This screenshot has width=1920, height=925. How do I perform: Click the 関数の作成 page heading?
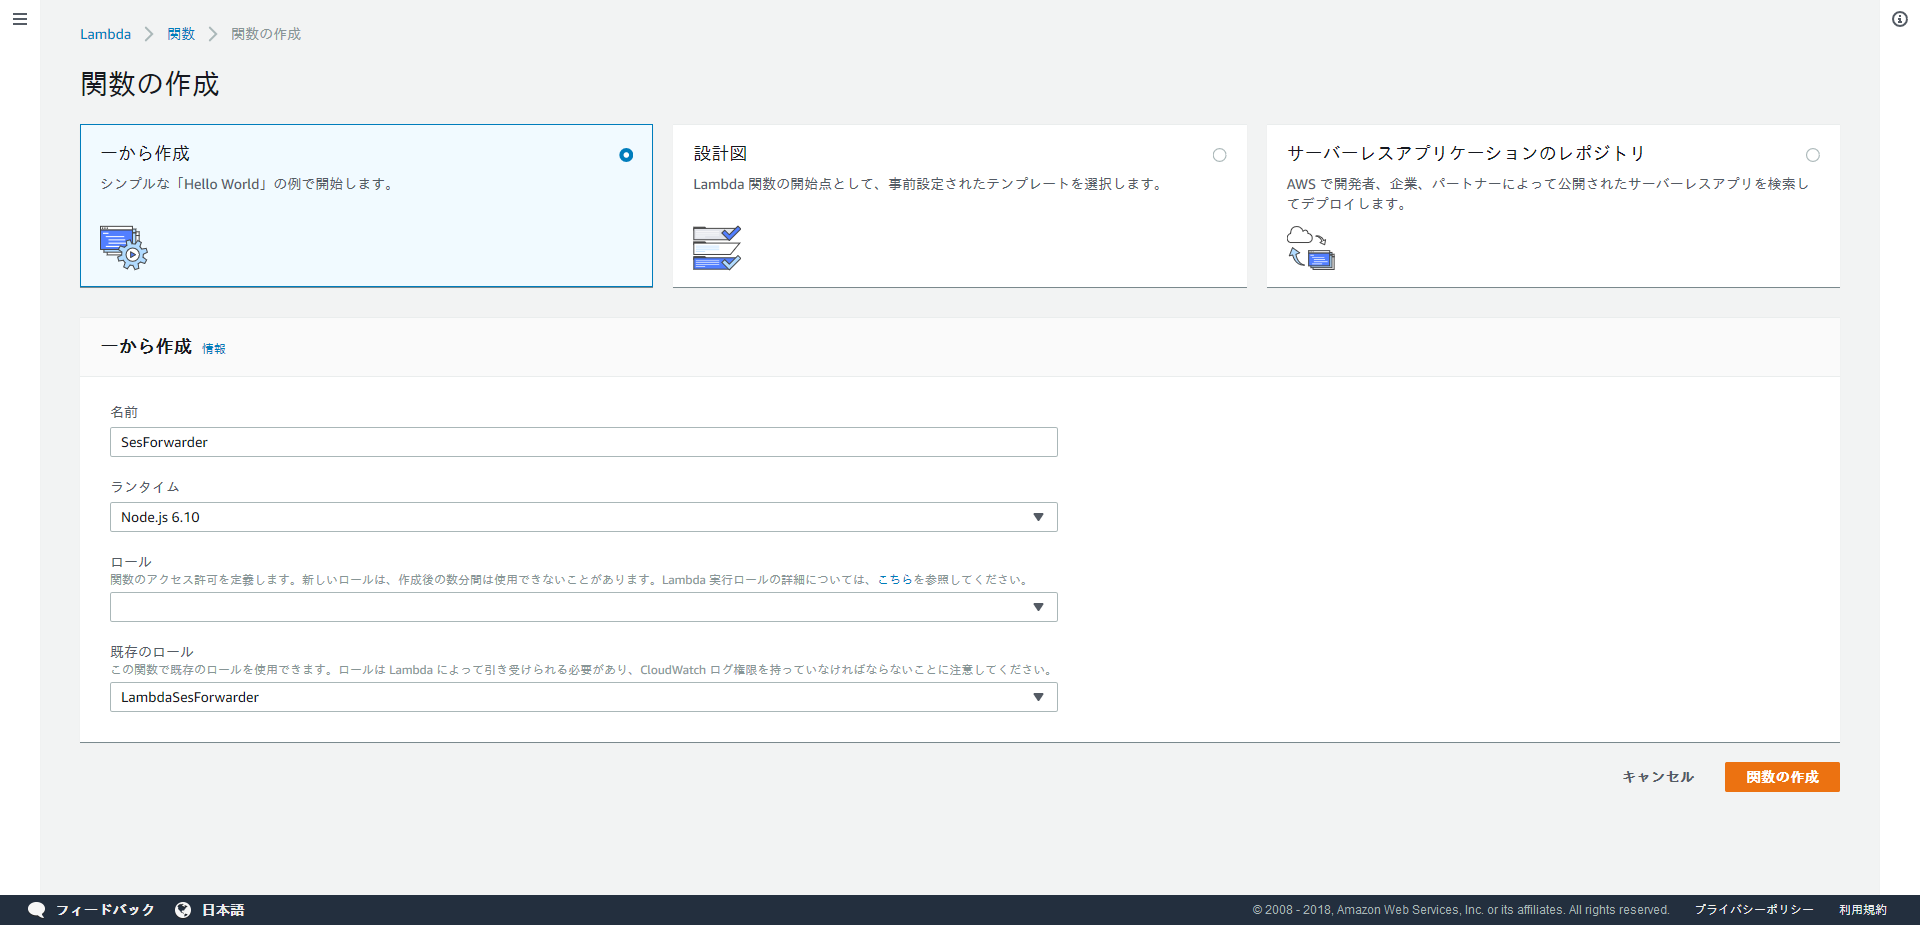point(150,84)
